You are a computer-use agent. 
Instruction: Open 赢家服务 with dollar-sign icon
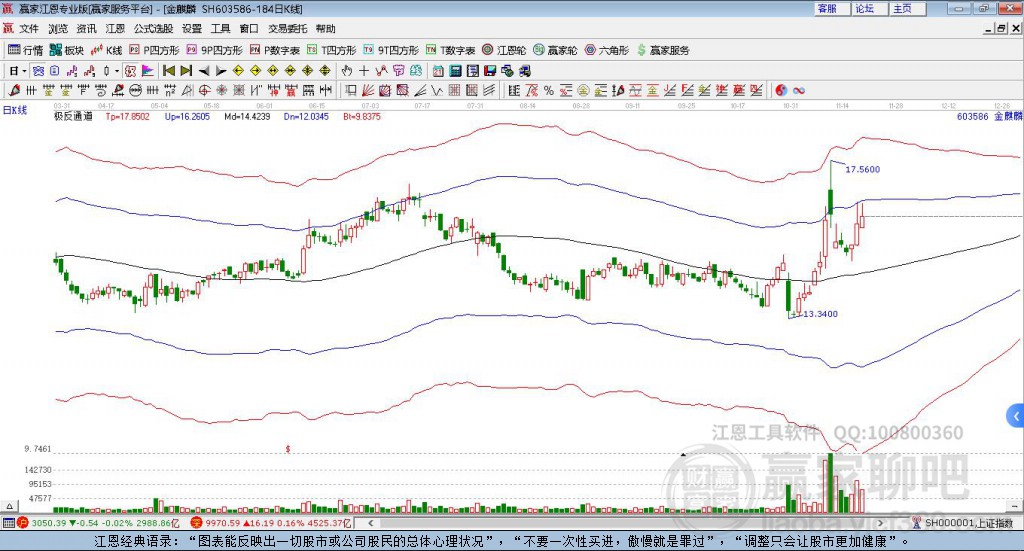click(x=663, y=50)
